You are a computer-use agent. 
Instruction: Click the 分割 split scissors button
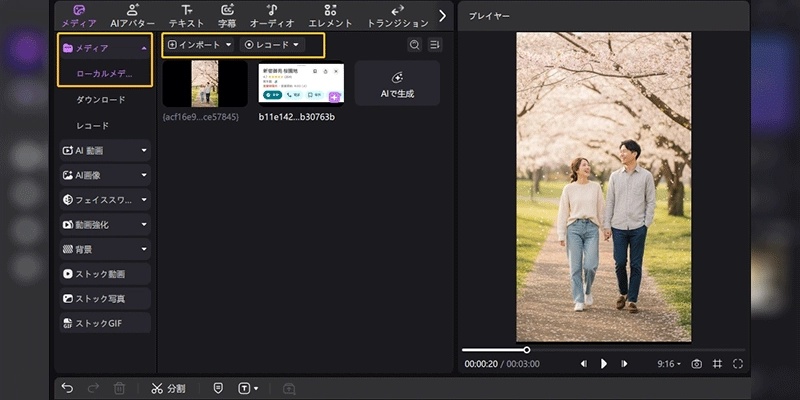point(168,388)
